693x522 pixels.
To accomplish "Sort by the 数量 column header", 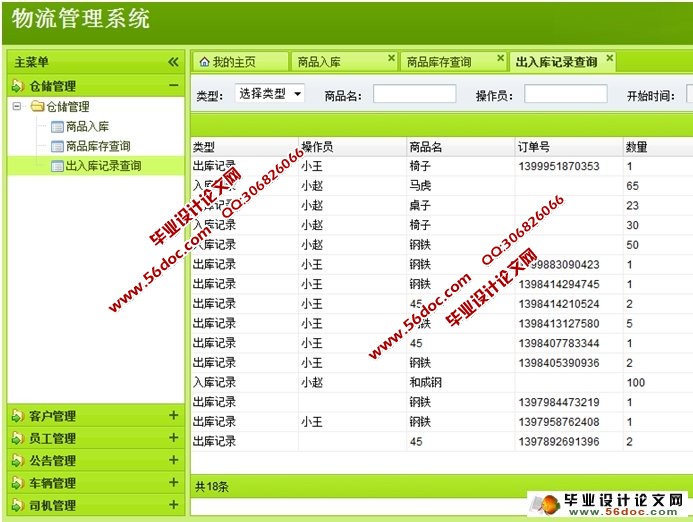I will click(658, 147).
